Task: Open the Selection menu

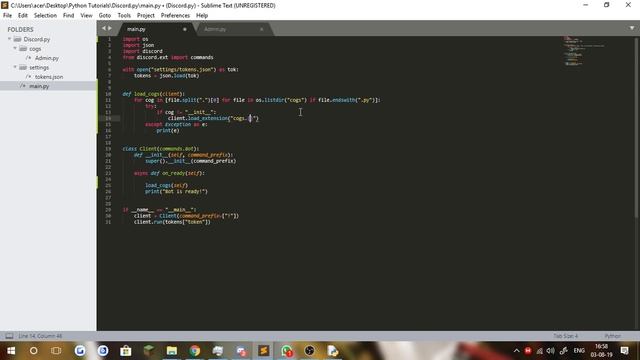Action: tap(45, 15)
